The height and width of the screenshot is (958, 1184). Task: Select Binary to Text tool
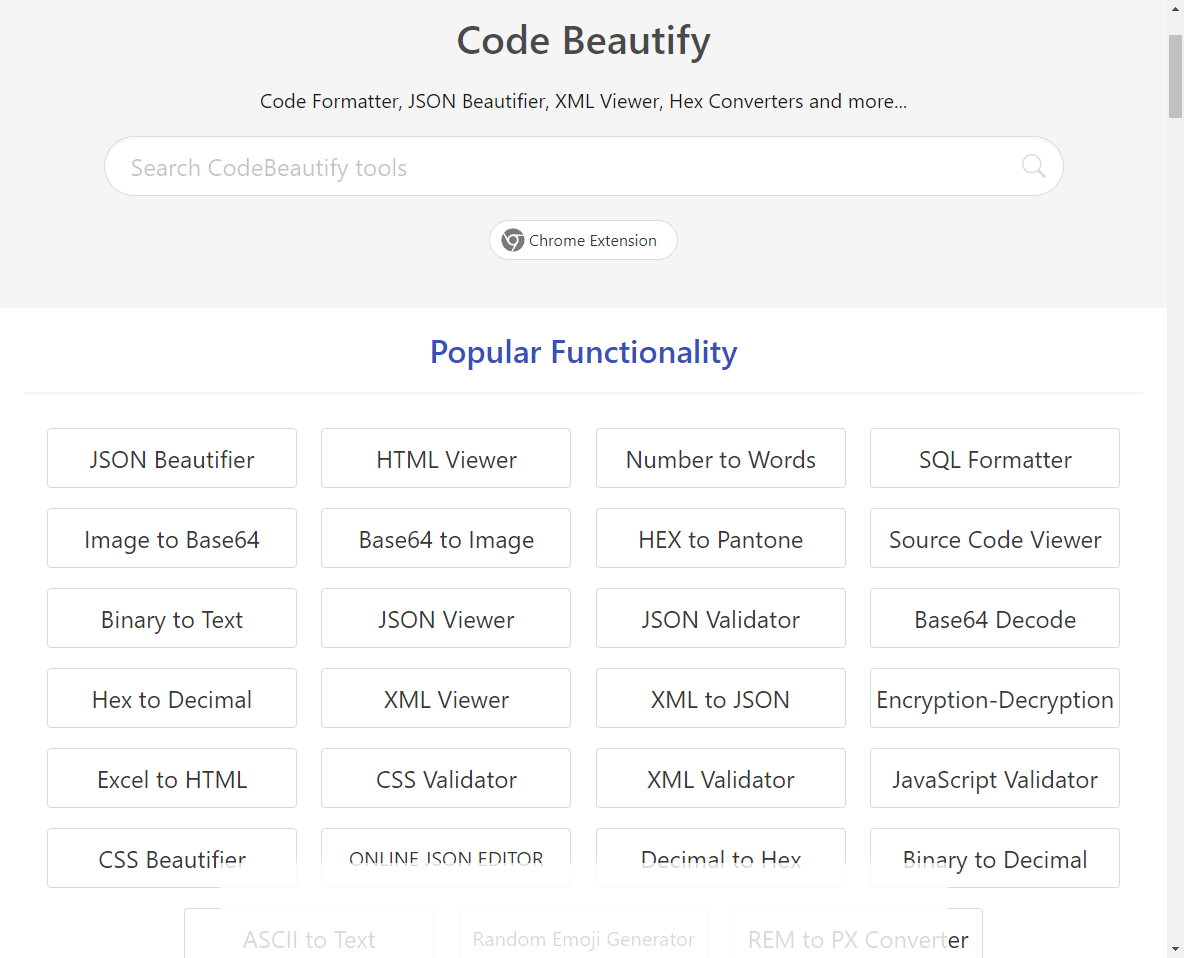click(172, 619)
